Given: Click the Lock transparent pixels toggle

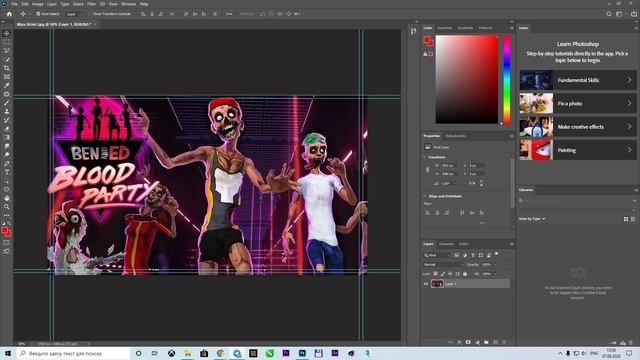Looking at the screenshot, I should tap(436, 274).
